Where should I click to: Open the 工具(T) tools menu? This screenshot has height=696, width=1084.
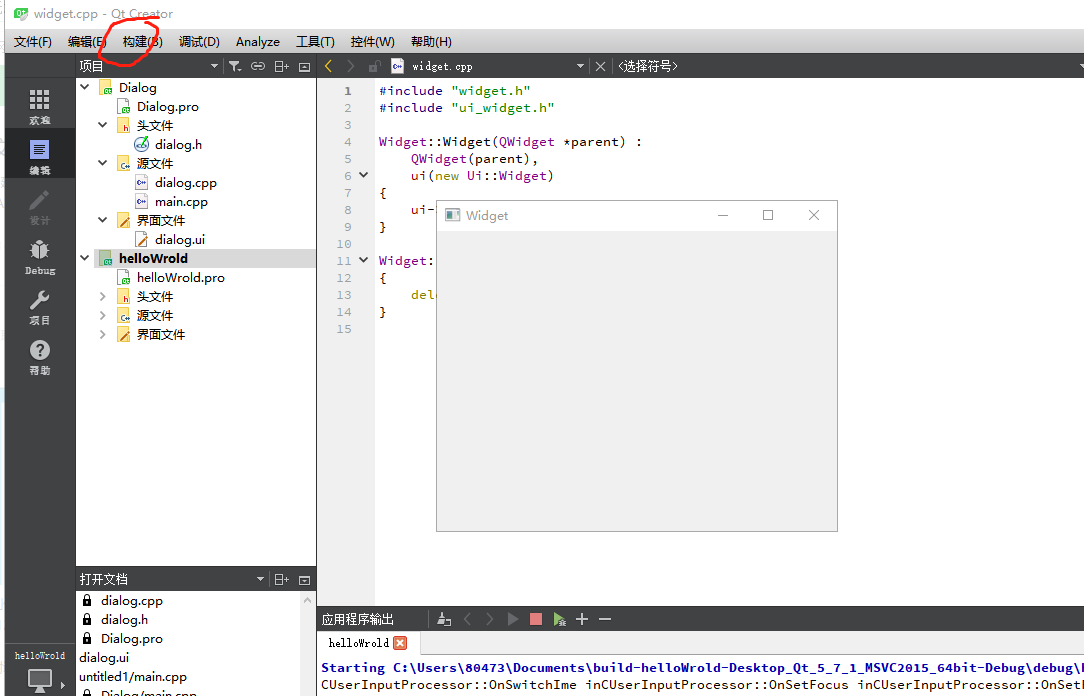315,41
